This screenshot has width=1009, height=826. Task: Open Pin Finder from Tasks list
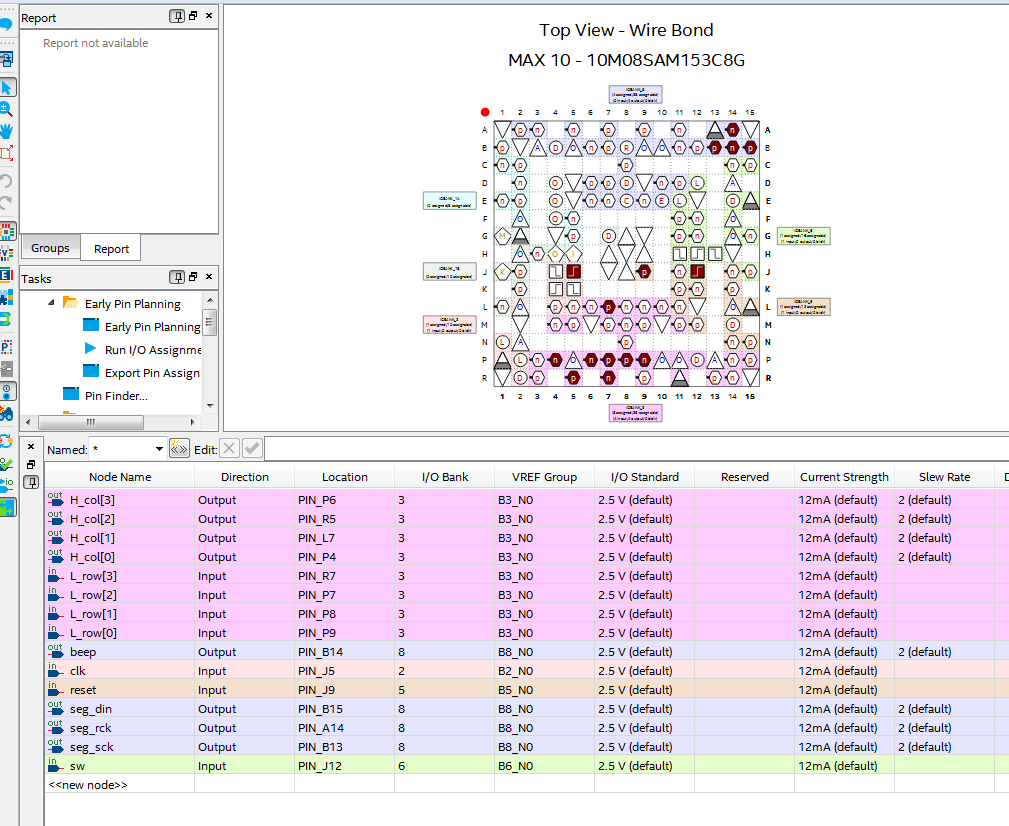116,396
